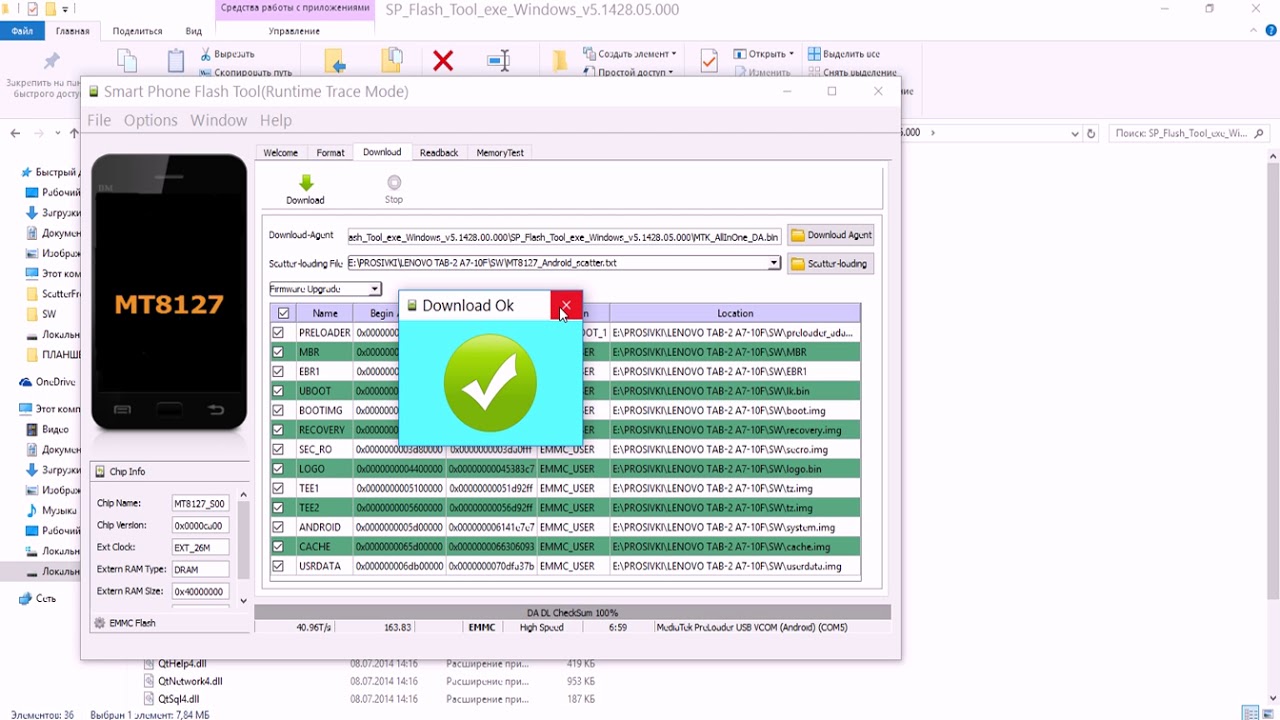Open the Window menu in Flash Tool
Screen dimensions: 1280x720
pyautogui.click(x=219, y=120)
